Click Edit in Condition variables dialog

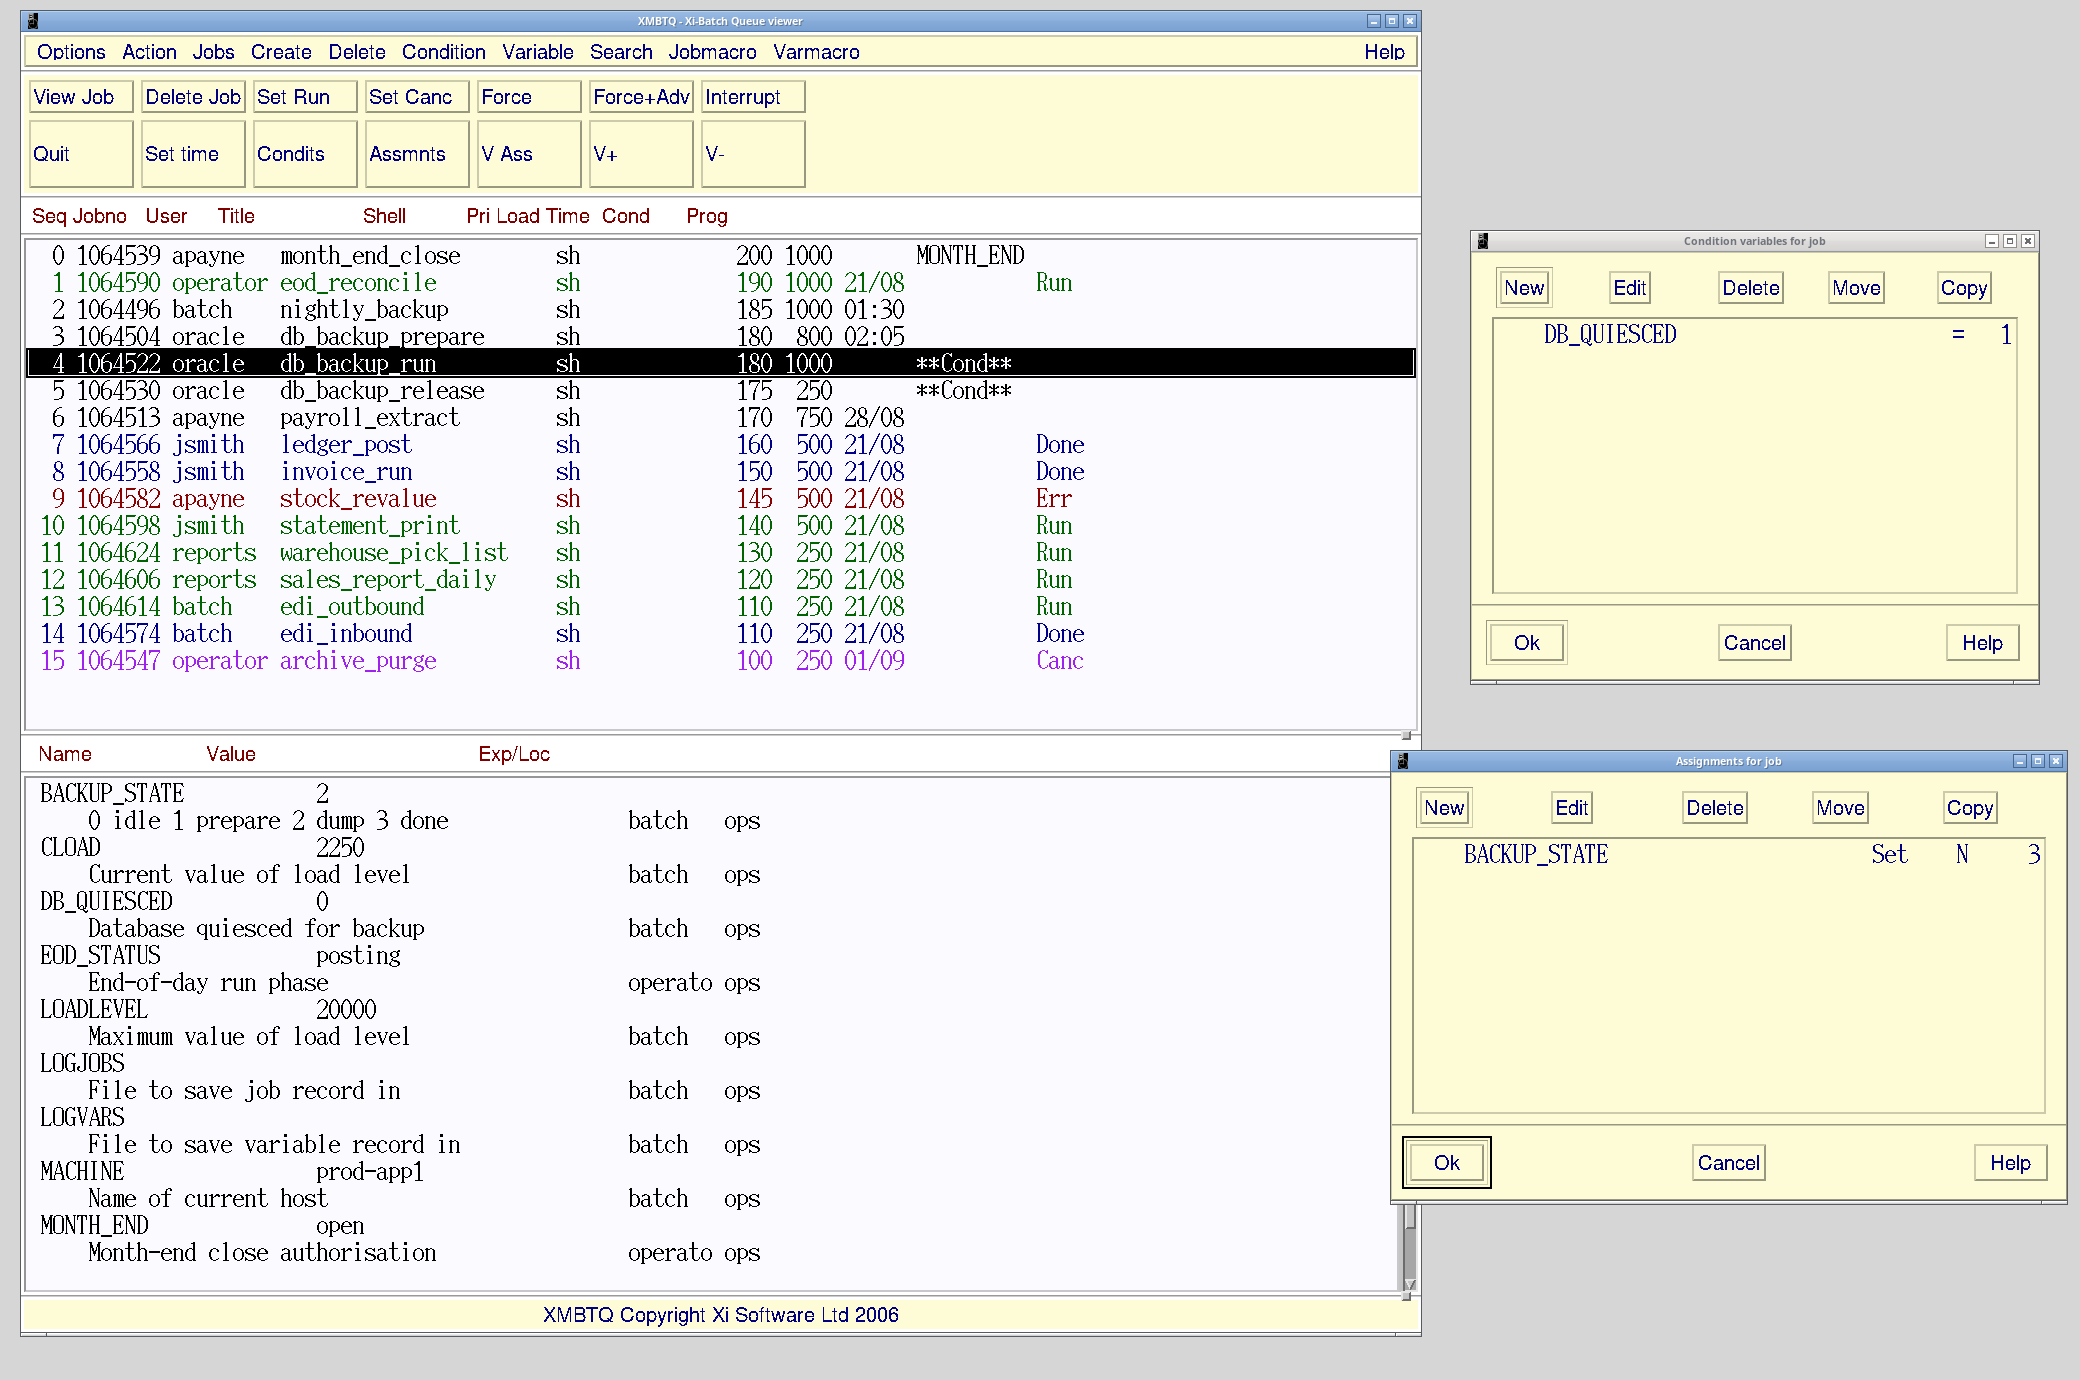coord(1629,288)
